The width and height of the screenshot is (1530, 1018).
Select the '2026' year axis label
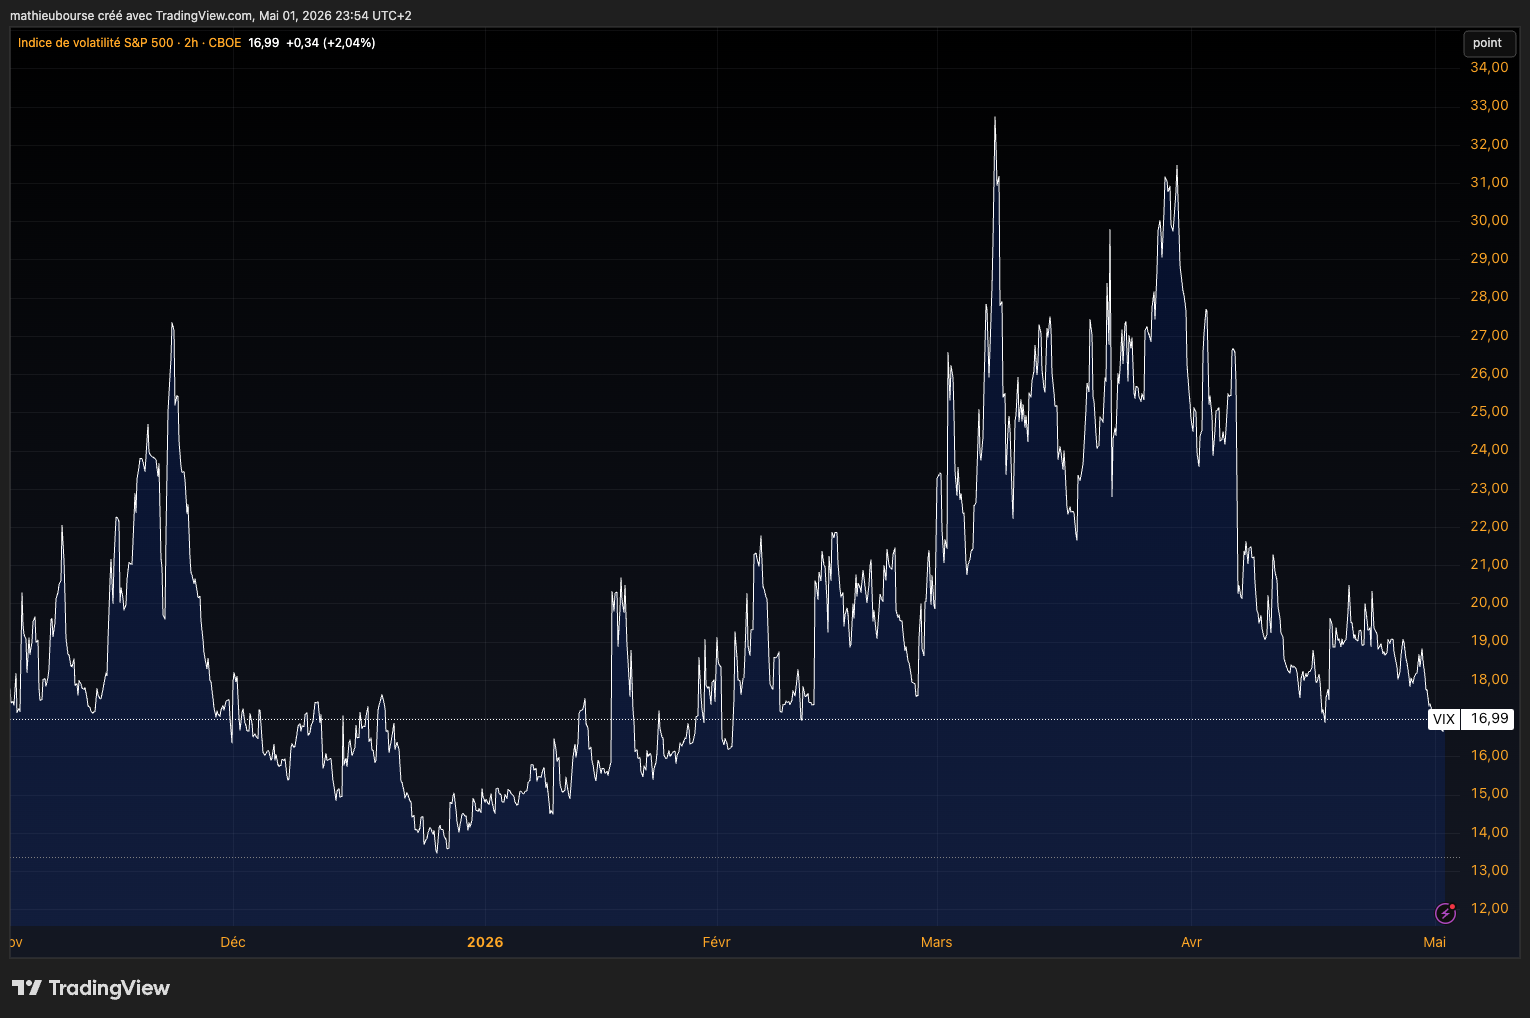tap(485, 942)
